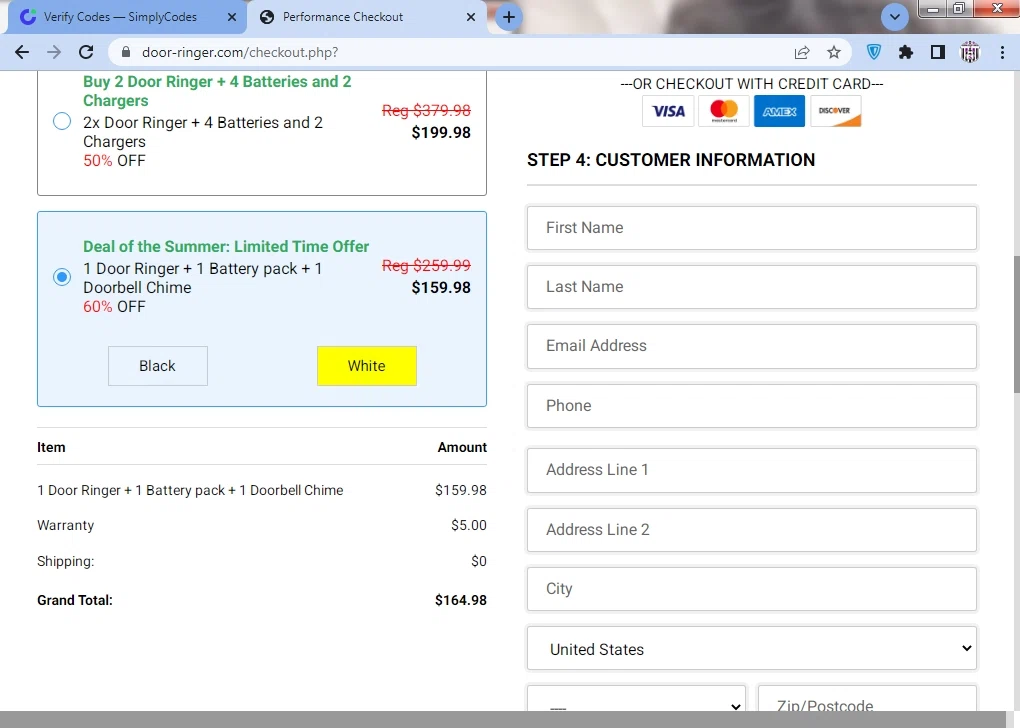Open the profile avatar menu
Viewport: 1020px width, 728px height.
pyautogui.click(x=969, y=53)
